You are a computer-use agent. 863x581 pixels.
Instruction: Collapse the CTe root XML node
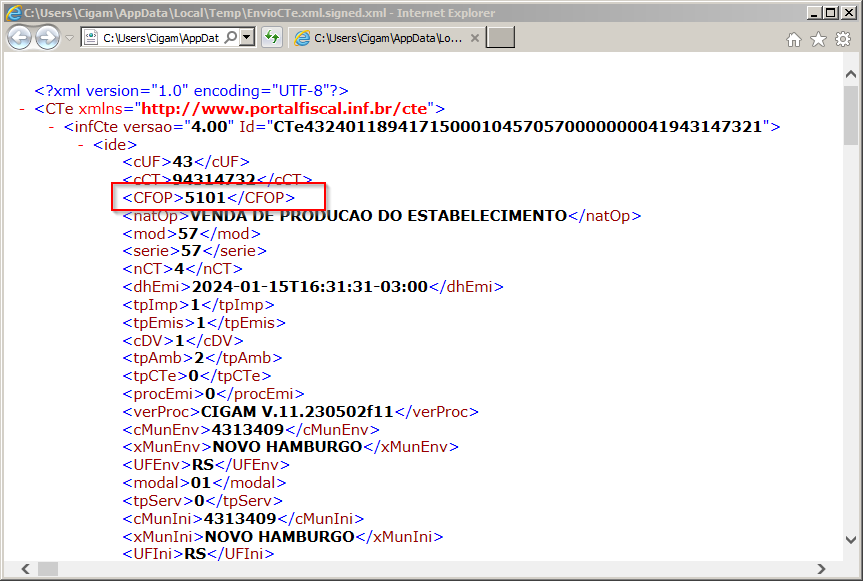tap(22, 109)
